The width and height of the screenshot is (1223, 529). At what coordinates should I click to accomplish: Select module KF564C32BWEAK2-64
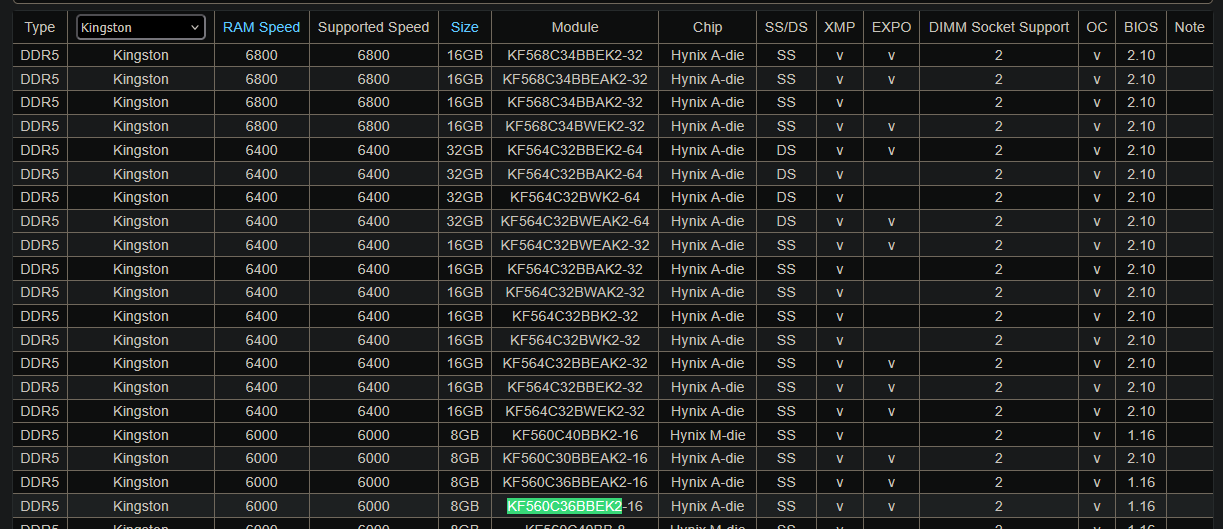click(575, 221)
